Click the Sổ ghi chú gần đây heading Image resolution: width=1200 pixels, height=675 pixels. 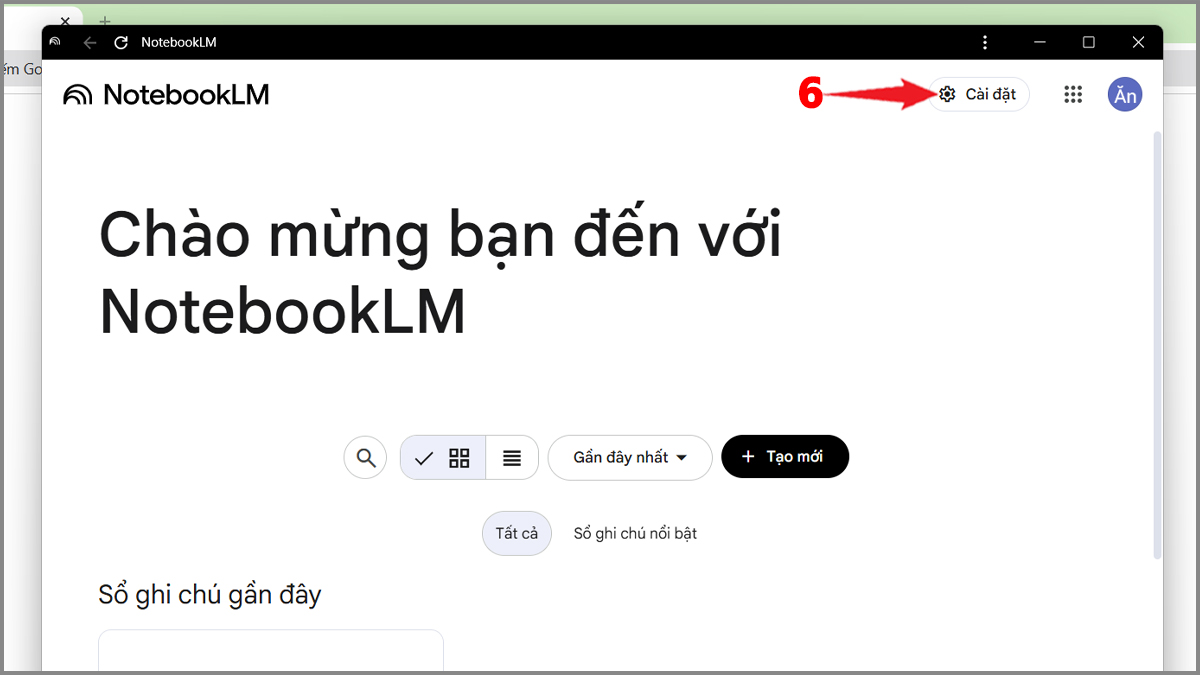click(x=210, y=595)
